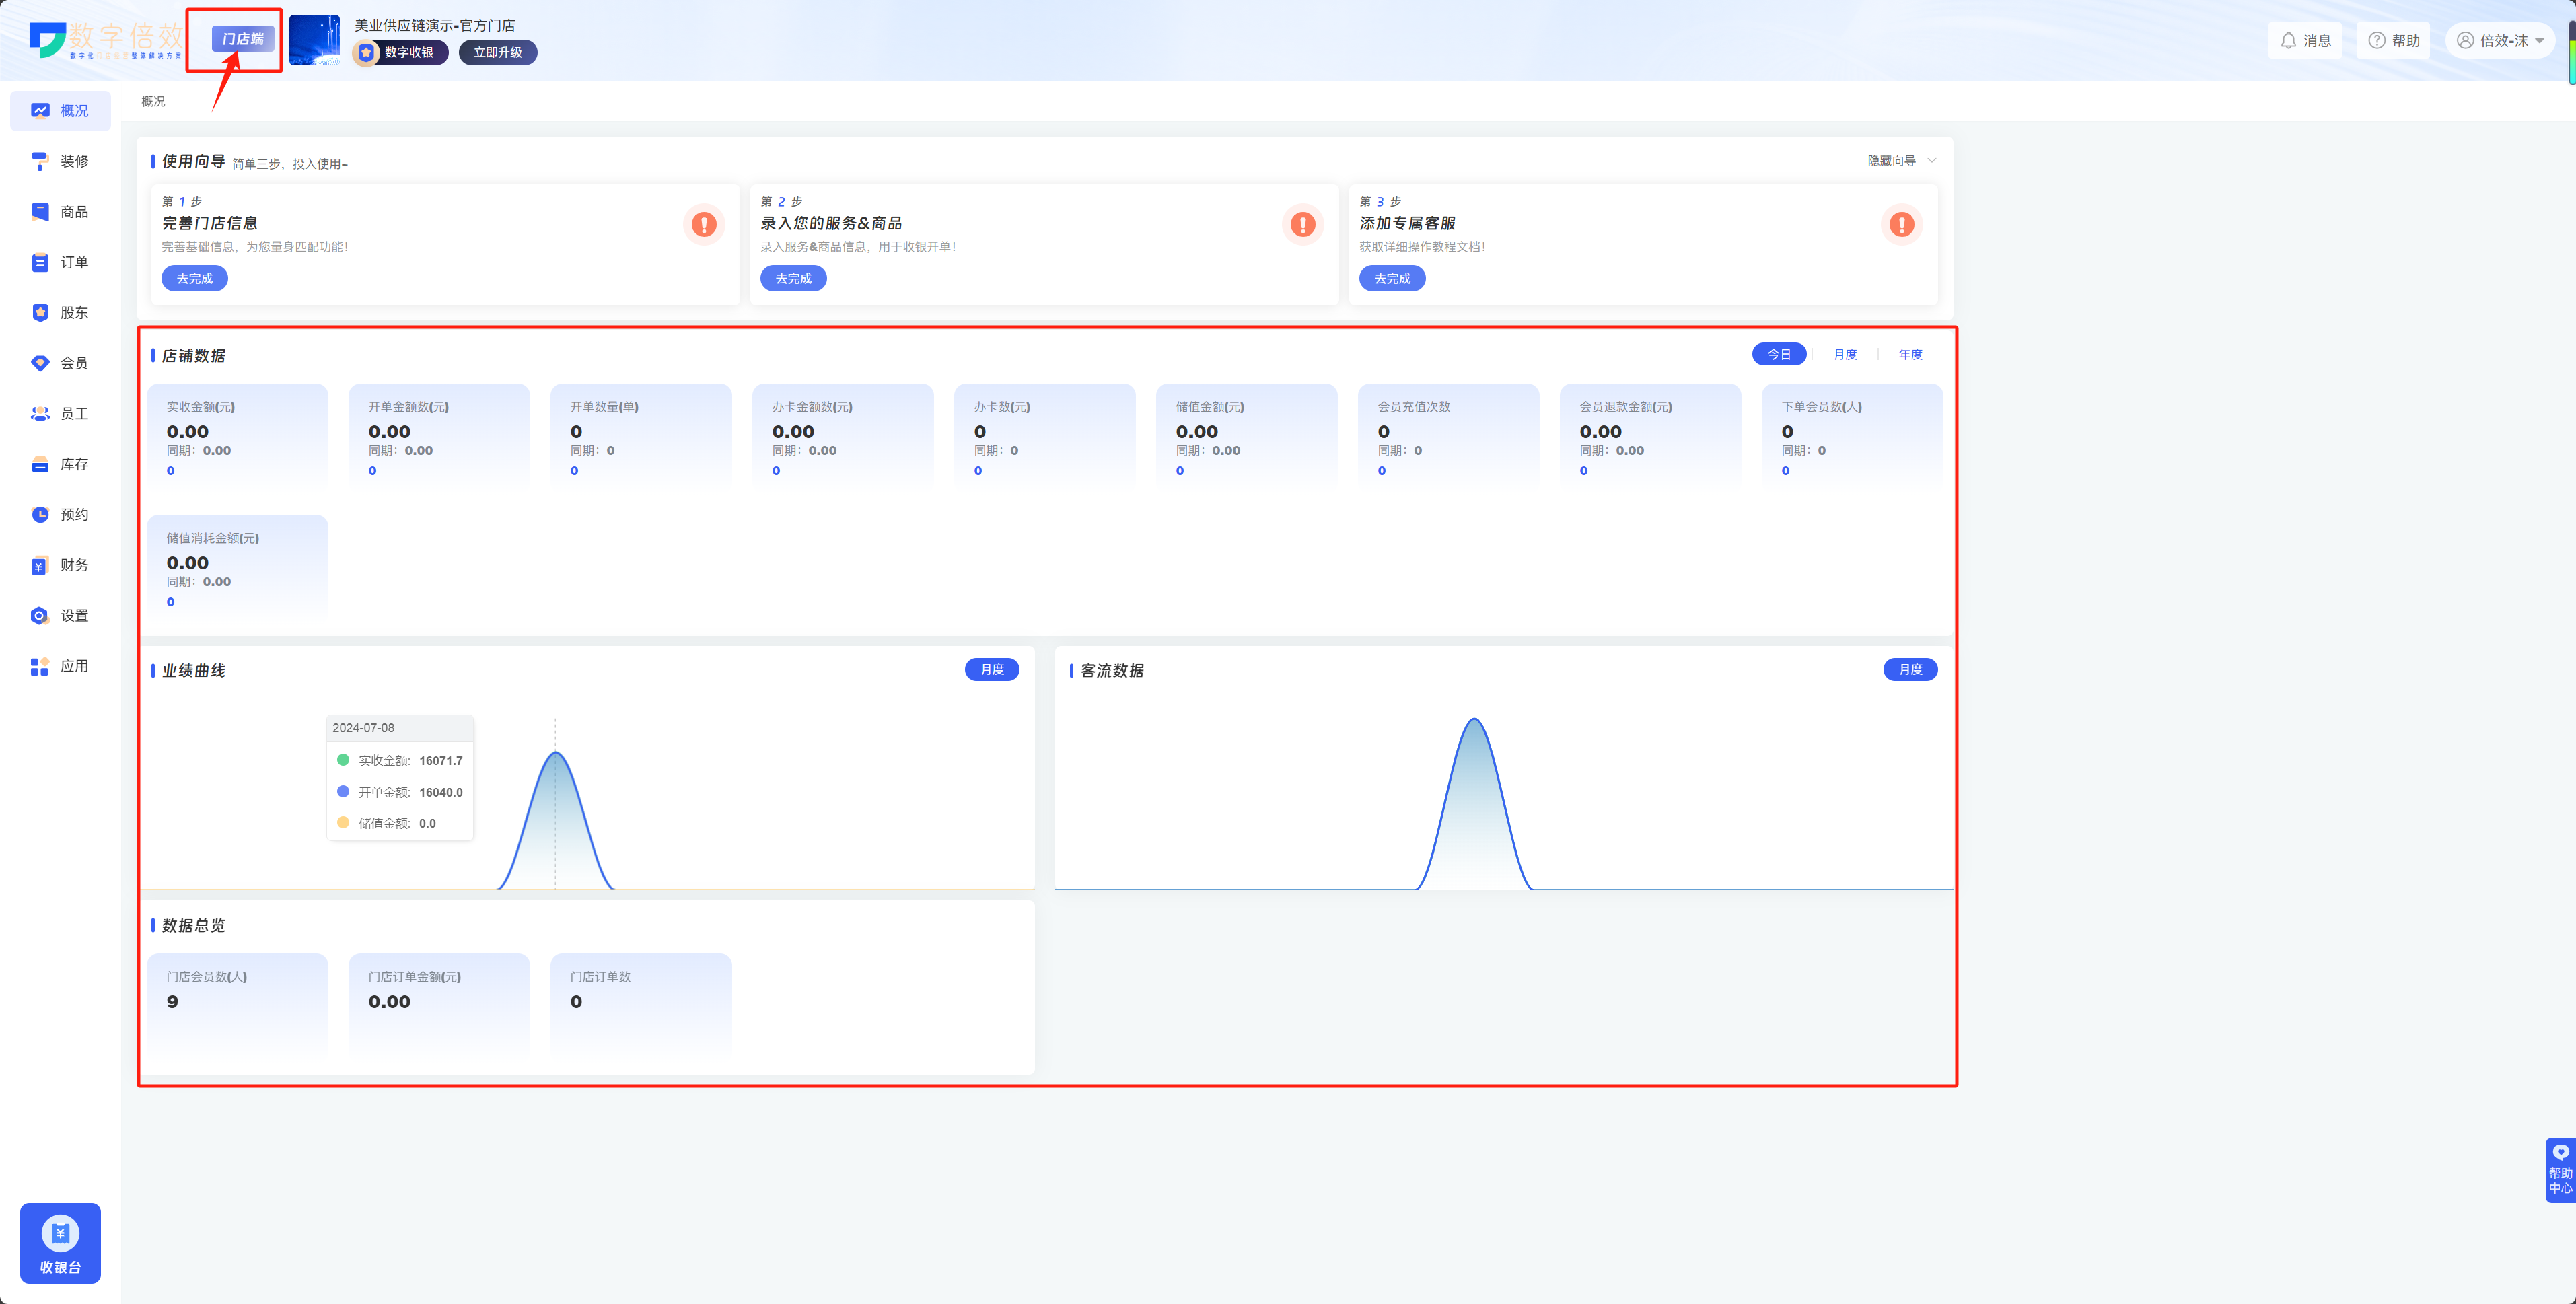This screenshot has width=2576, height=1304.
Task: Click the 帮助 question mark icon
Action: (x=2377, y=41)
